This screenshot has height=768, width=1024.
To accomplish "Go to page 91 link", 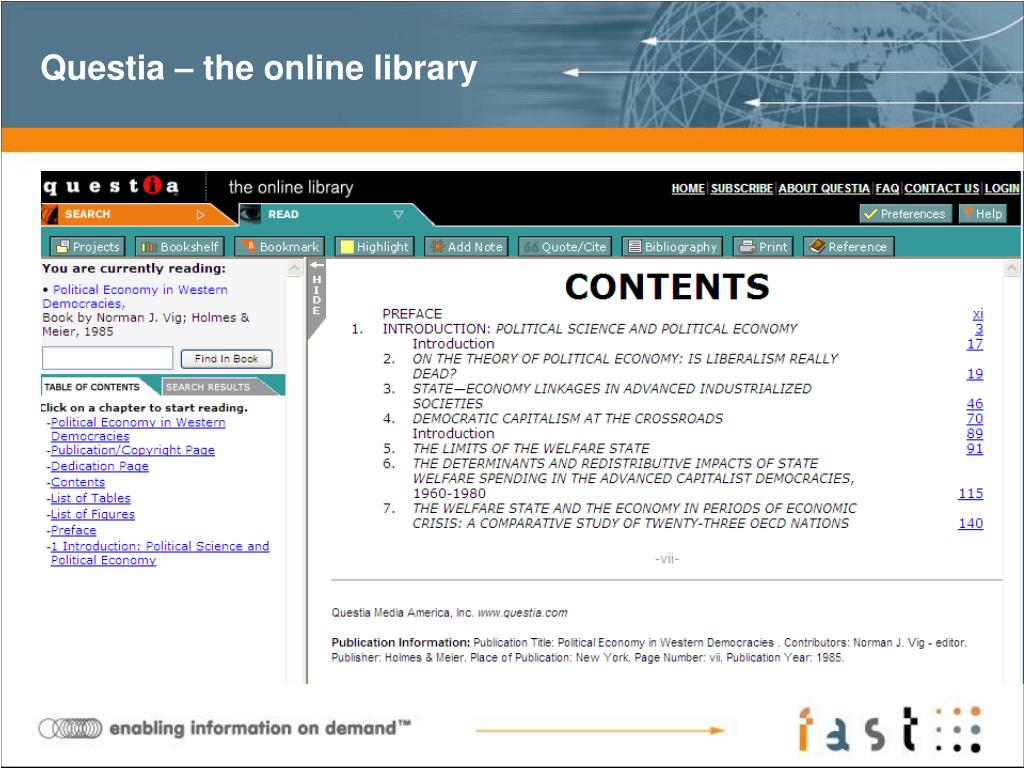I will pos(975,449).
